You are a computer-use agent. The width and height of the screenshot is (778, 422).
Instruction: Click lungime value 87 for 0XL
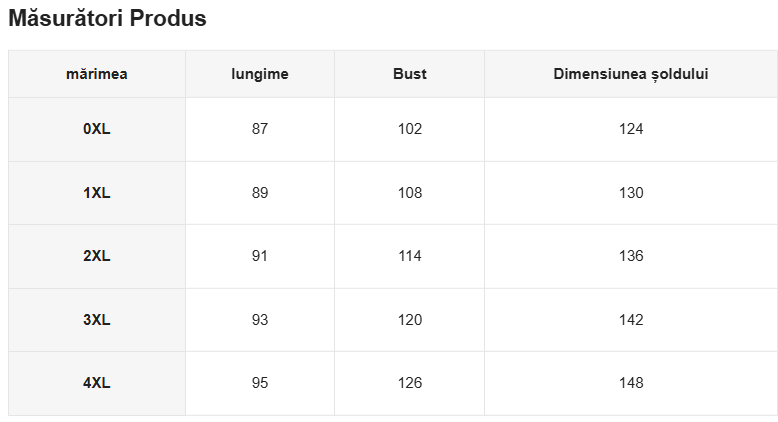260,129
